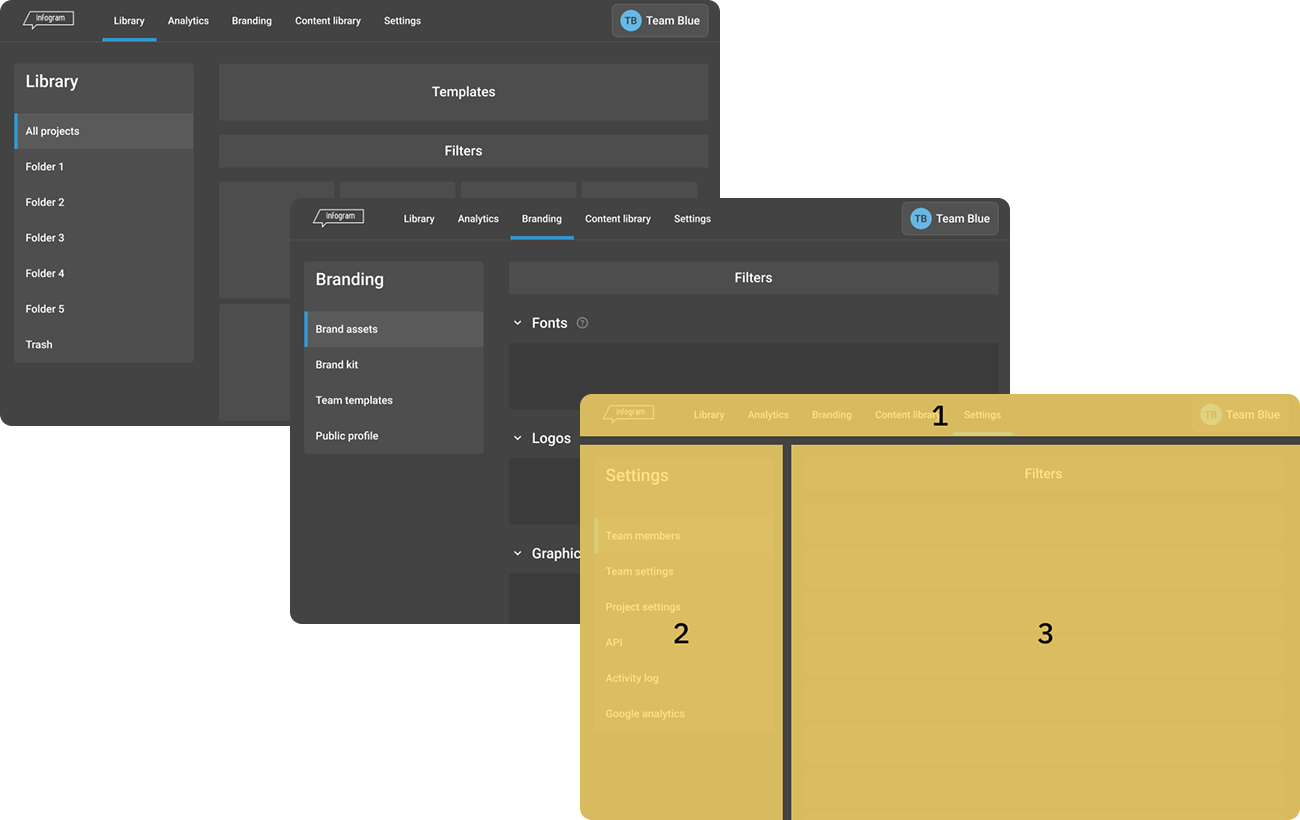
Task: Open Analytics tab in Library window
Action: click(188, 21)
